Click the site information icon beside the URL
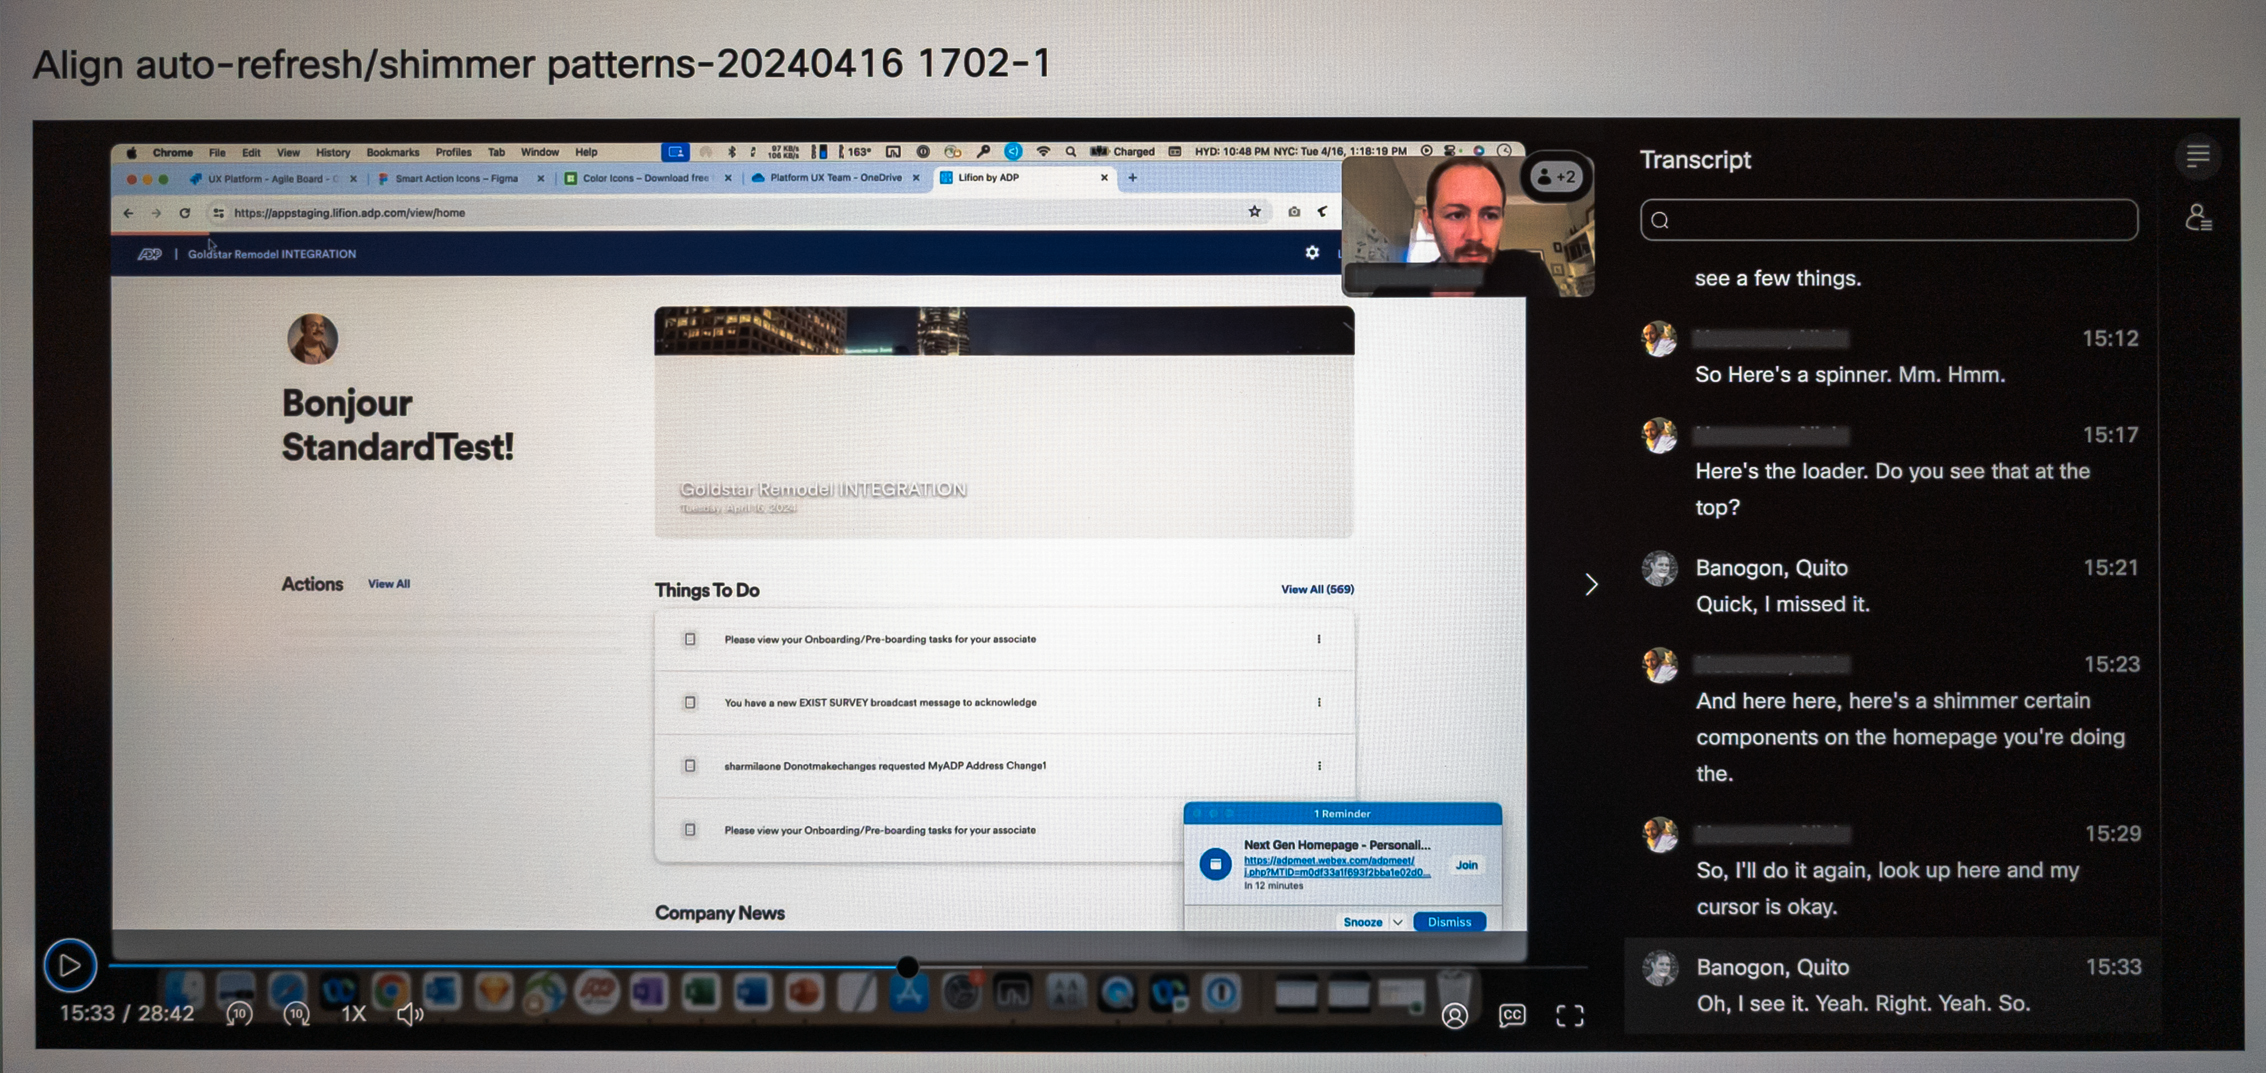Viewport: 2266px width, 1073px height. [218, 213]
